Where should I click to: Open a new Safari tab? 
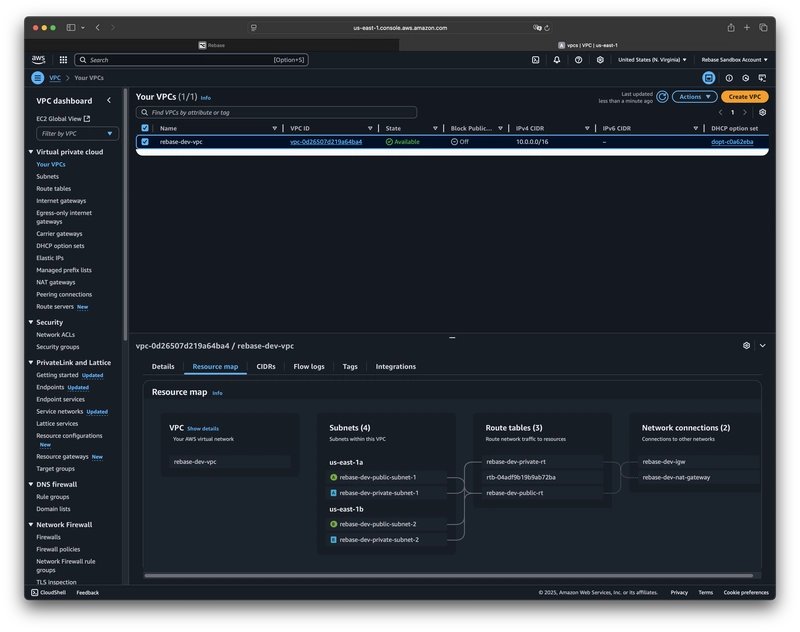pyautogui.click(x=746, y=28)
